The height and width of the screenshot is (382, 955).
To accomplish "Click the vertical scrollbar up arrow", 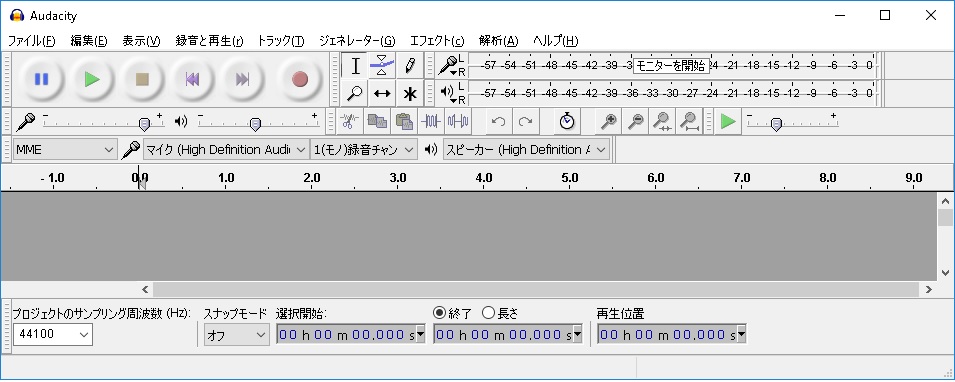I will tap(945, 201).
